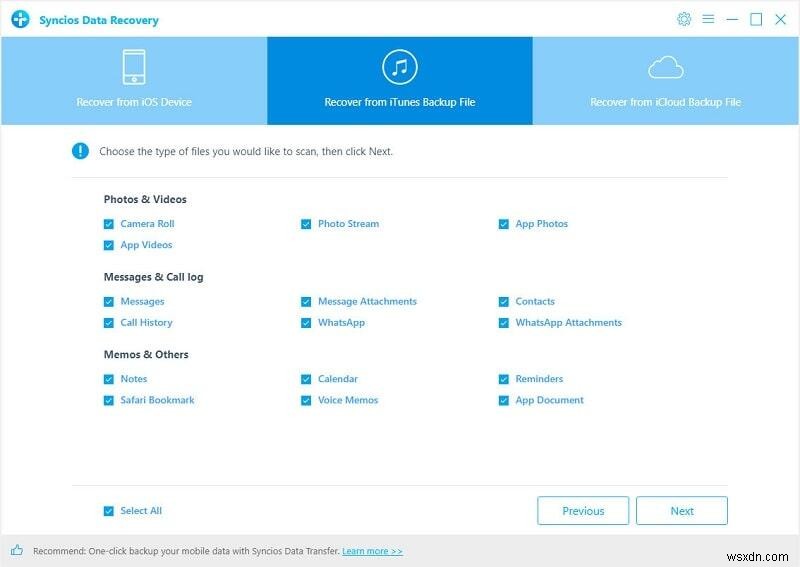
Task: Click the Syncios Data Recovery title text
Action: point(99,20)
